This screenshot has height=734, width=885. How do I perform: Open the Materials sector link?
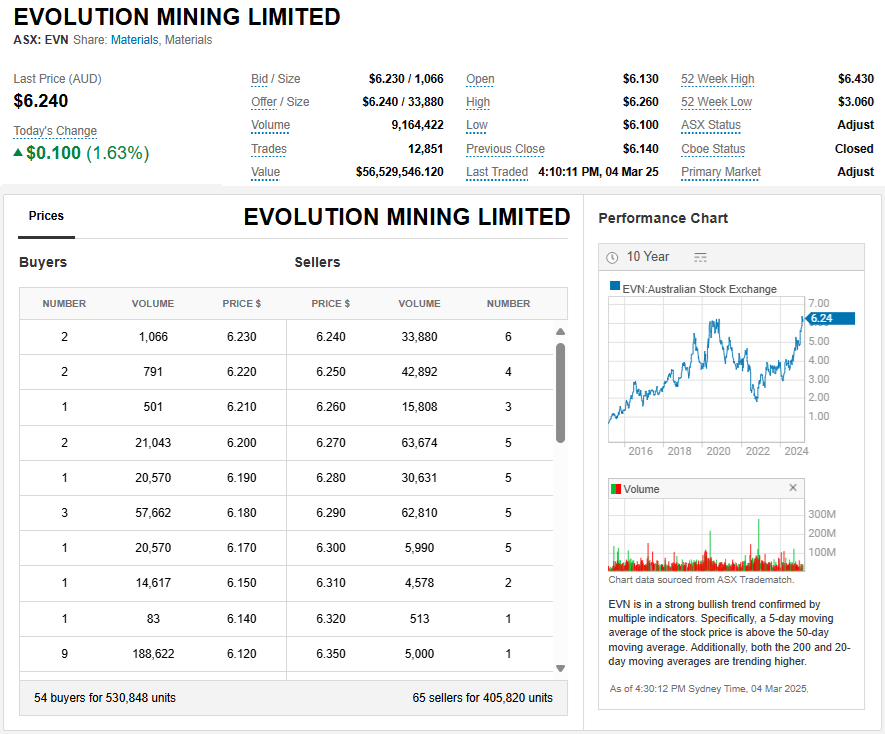(x=134, y=40)
